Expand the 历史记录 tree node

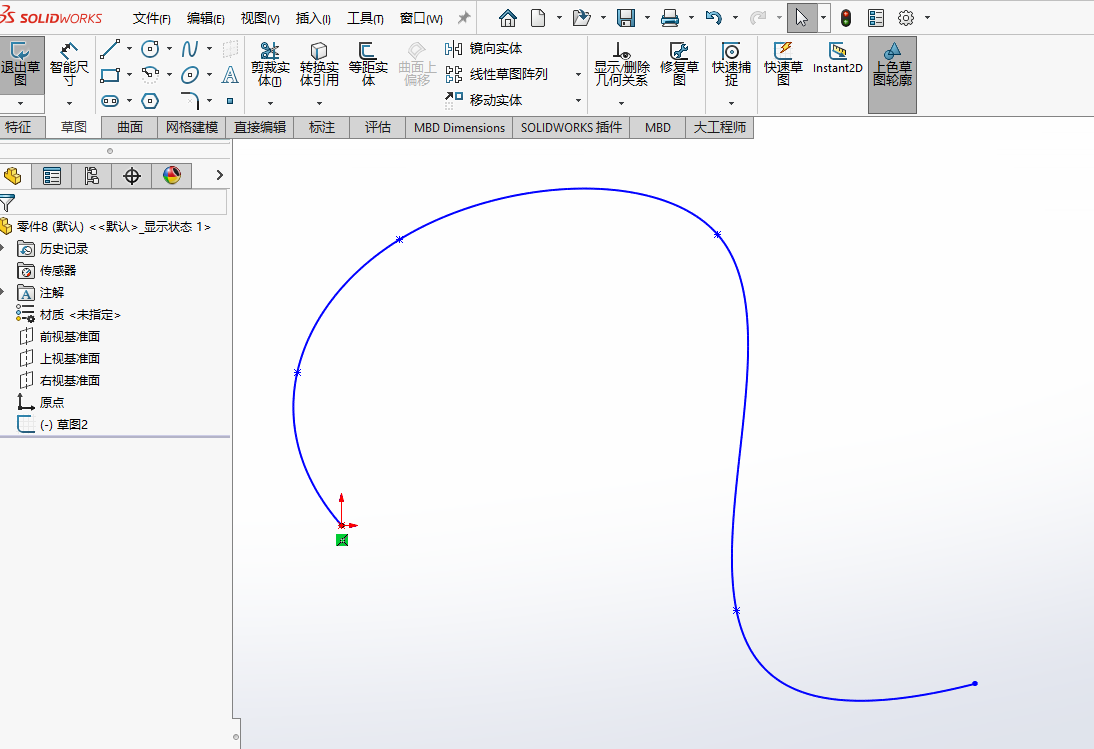pyautogui.click(x=3, y=248)
